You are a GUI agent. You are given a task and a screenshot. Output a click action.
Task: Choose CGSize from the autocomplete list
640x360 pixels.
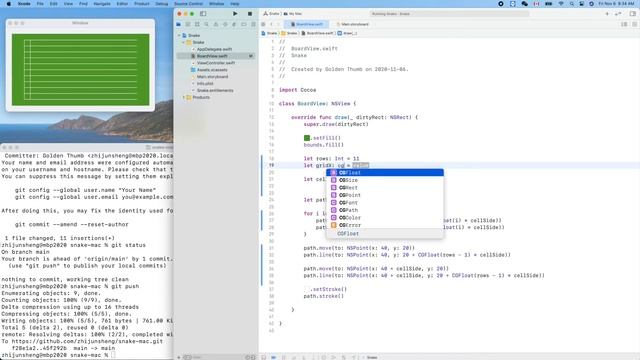[x=385, y=180]
